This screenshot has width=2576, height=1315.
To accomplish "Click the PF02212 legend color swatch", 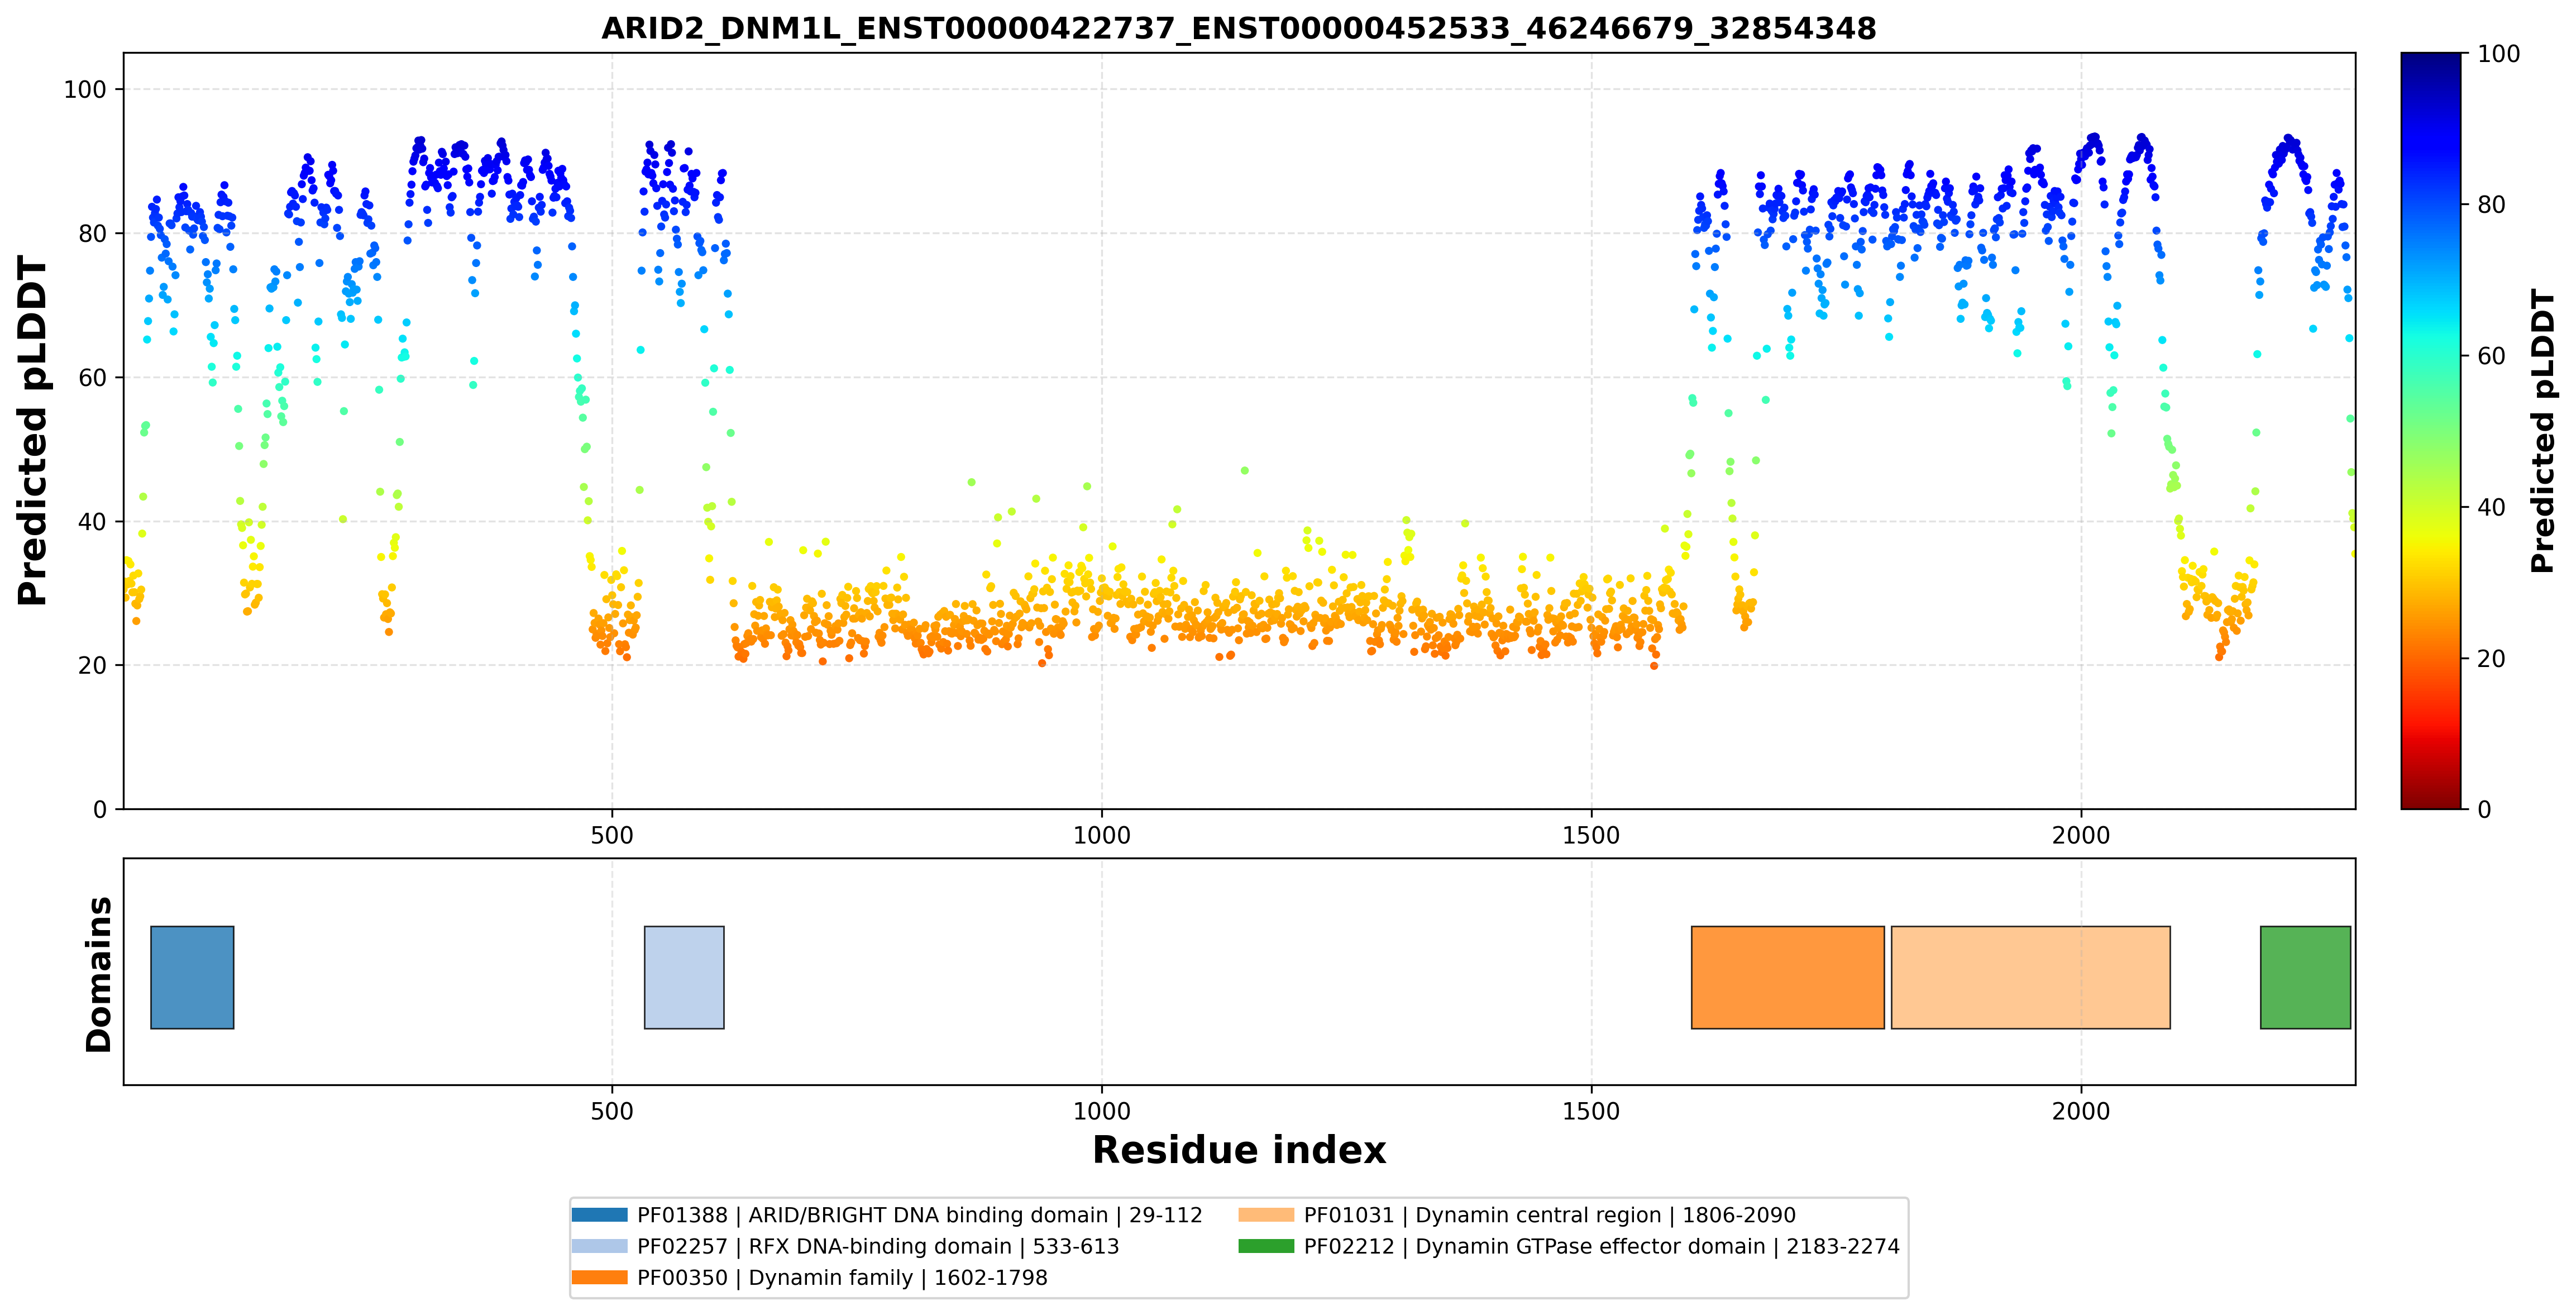I will click(1266, 1246).
